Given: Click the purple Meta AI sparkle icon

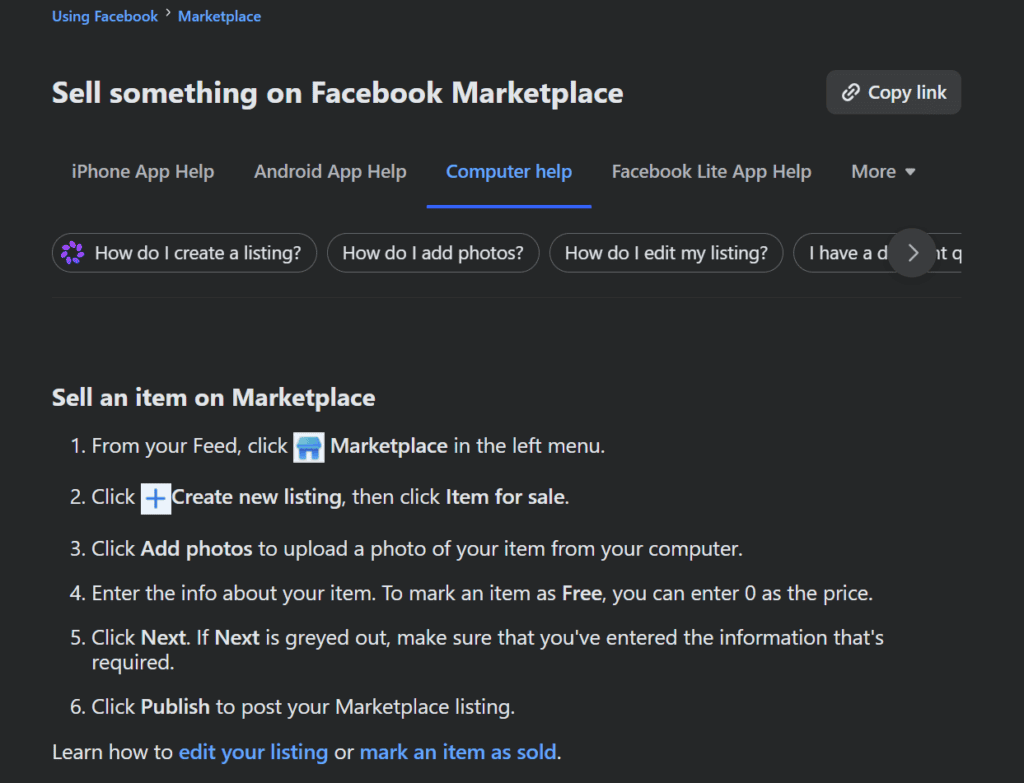Looking at the screenshot, I should pos(72,253).
